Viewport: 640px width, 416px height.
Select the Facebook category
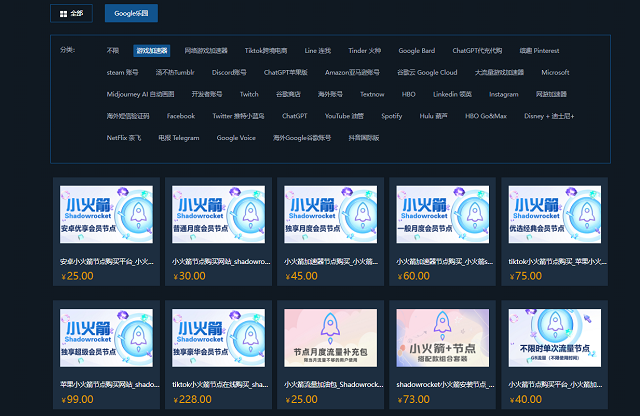(x=181, y=116)
